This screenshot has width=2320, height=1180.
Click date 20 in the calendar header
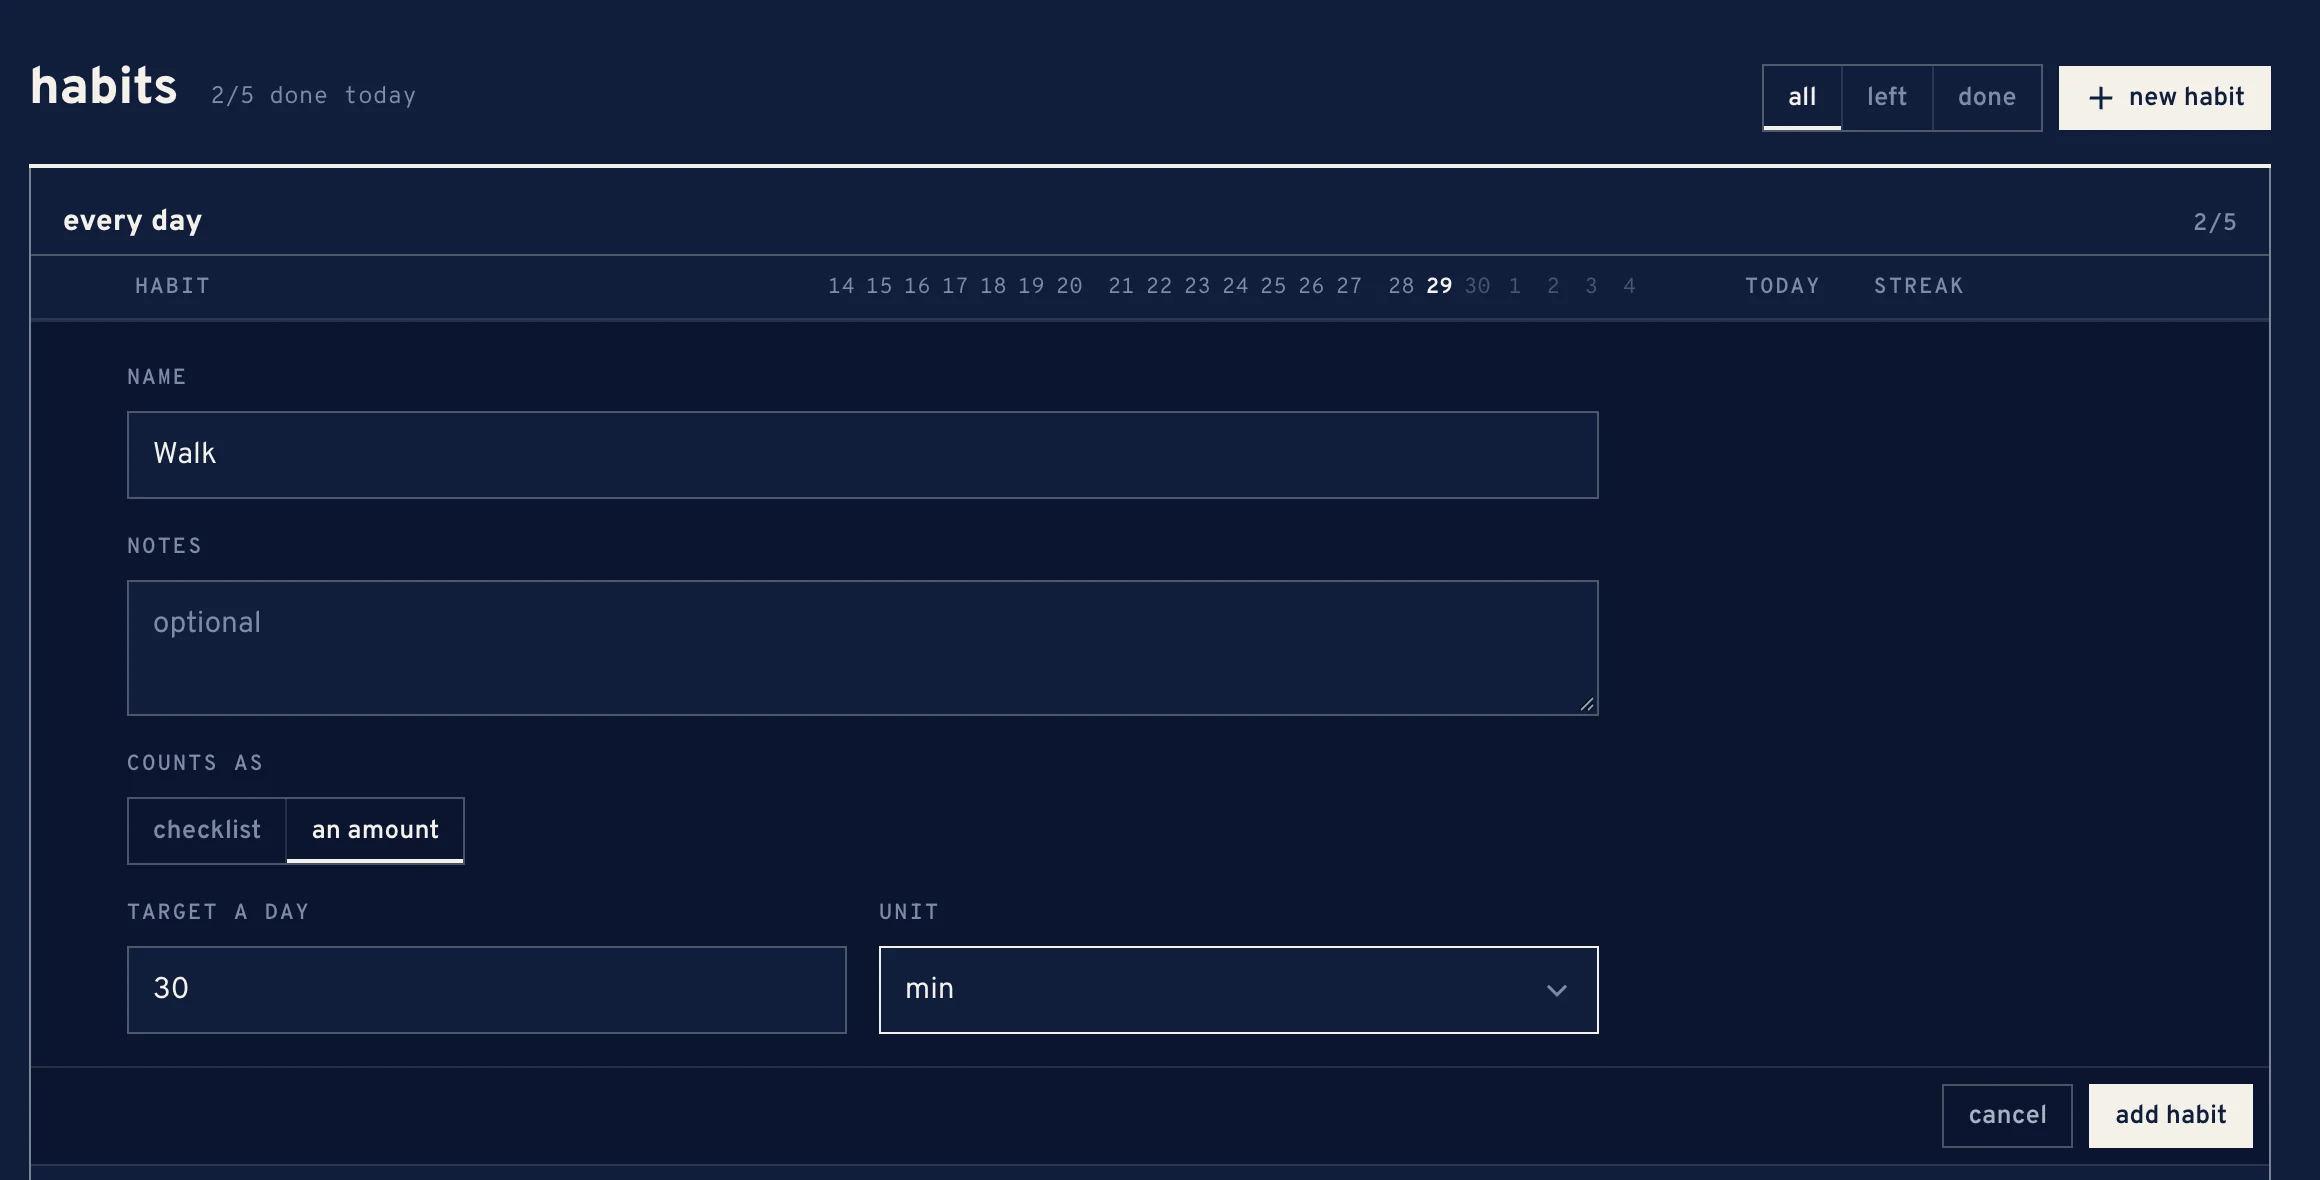(1069, 286)
